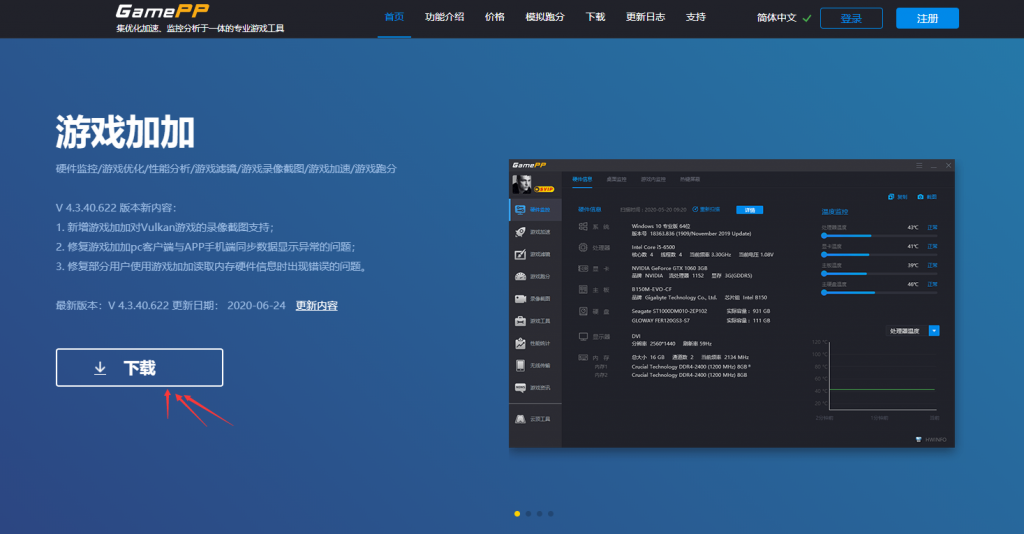Open 支持 nav item
Screen dimensions: 1024x534
[x=696, y=17]
